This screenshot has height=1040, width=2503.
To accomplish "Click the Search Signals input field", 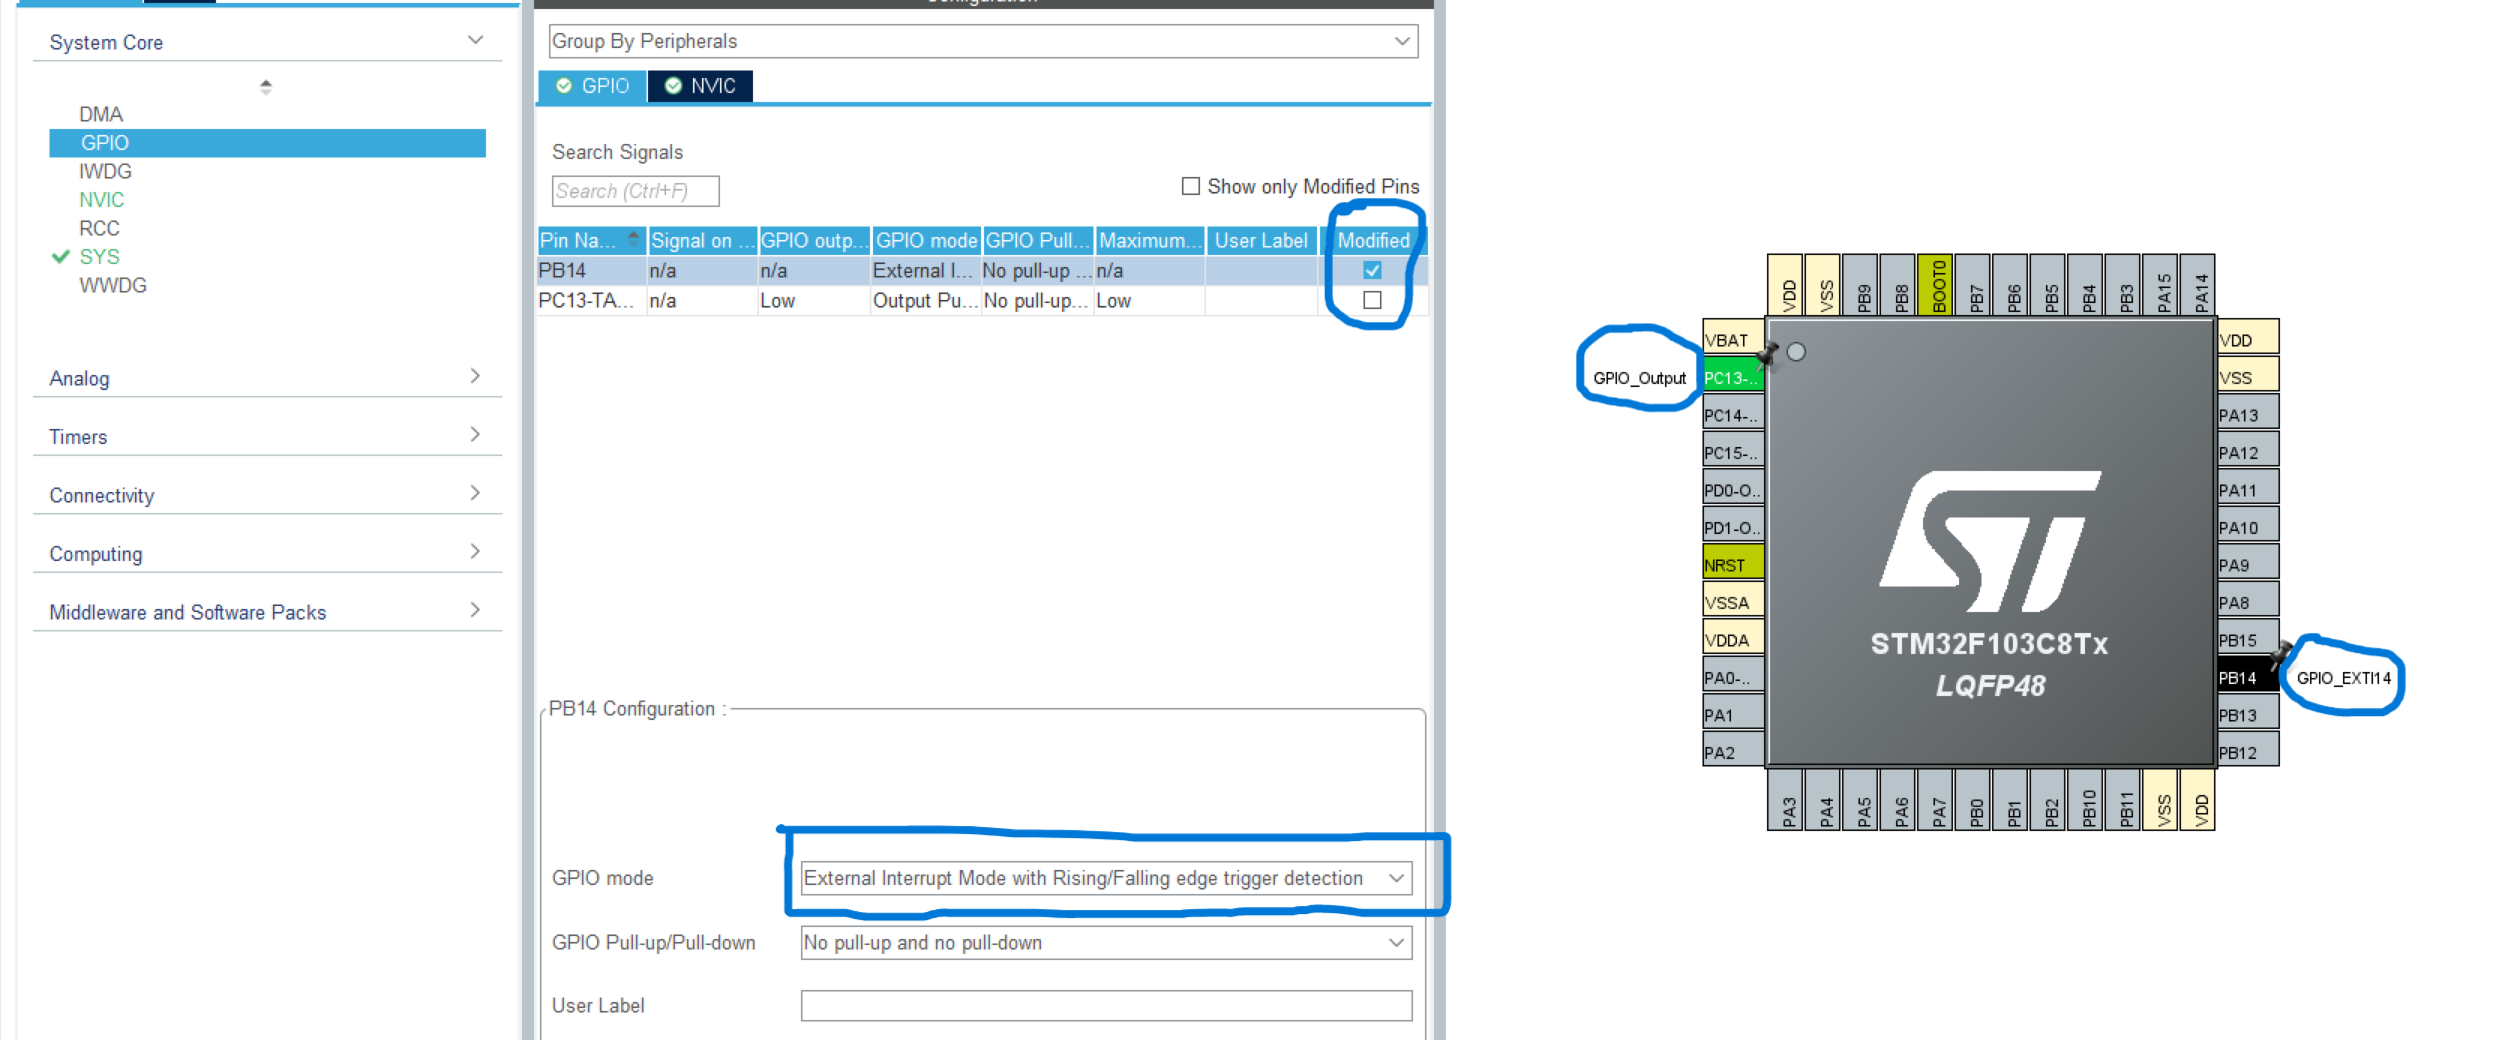I will point(635,191).
